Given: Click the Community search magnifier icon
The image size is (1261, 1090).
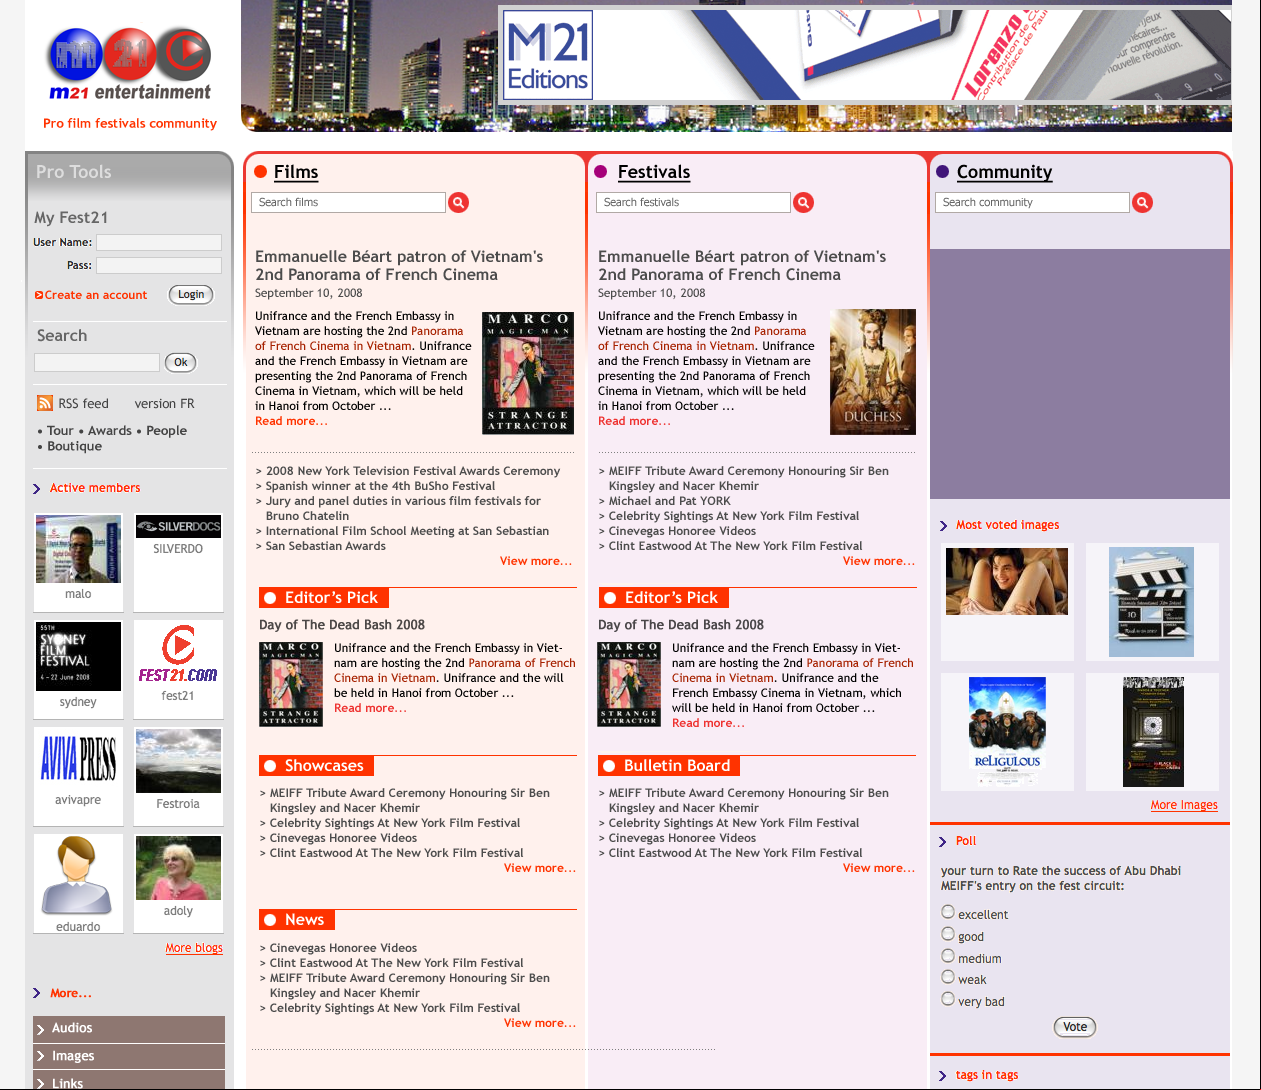Looking at the screenshot, I should [1143, 203].
